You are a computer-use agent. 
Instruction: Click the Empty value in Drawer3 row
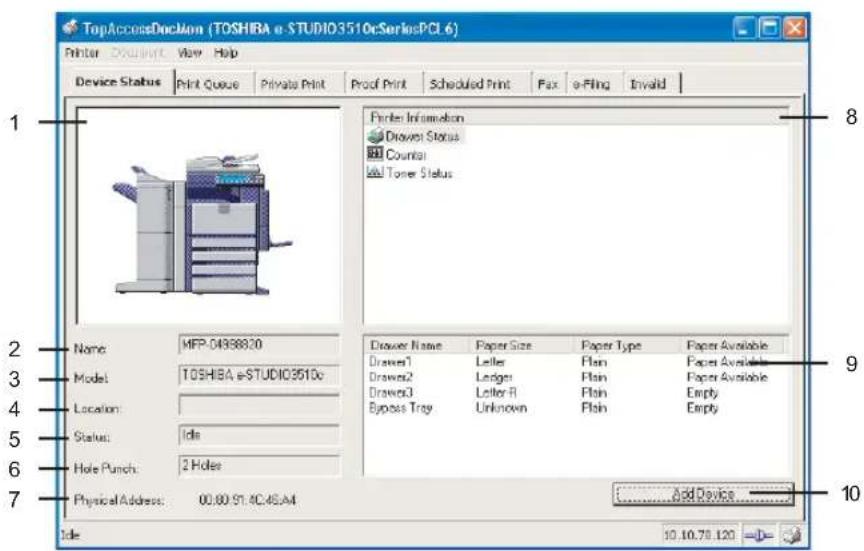(x=702, y=393)
